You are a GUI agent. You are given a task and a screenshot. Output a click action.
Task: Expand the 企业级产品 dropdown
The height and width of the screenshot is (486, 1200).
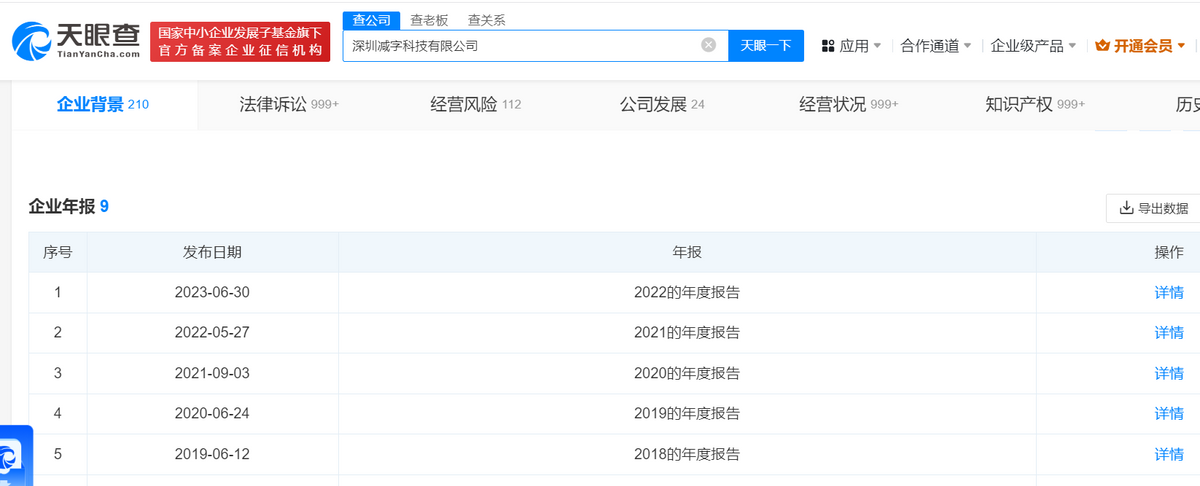[1033, 46]
